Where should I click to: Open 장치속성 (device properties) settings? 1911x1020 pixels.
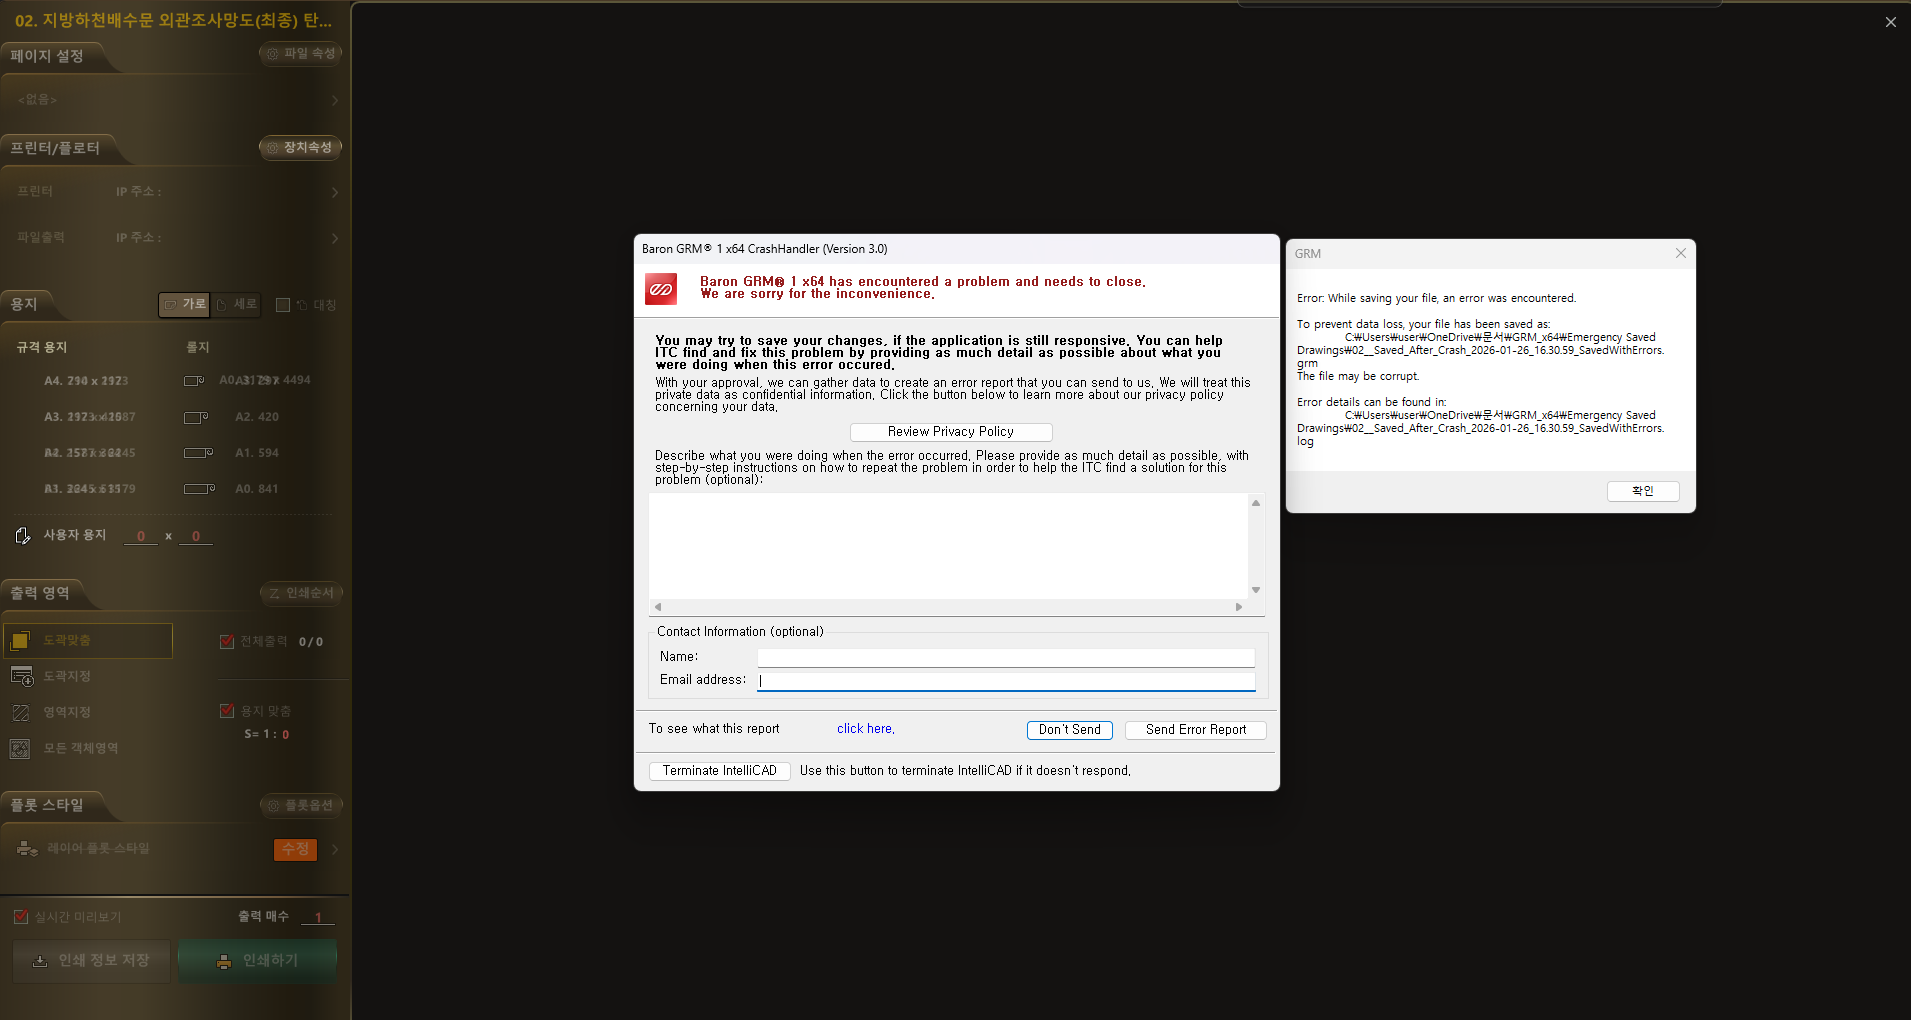(x=300, y=148)
